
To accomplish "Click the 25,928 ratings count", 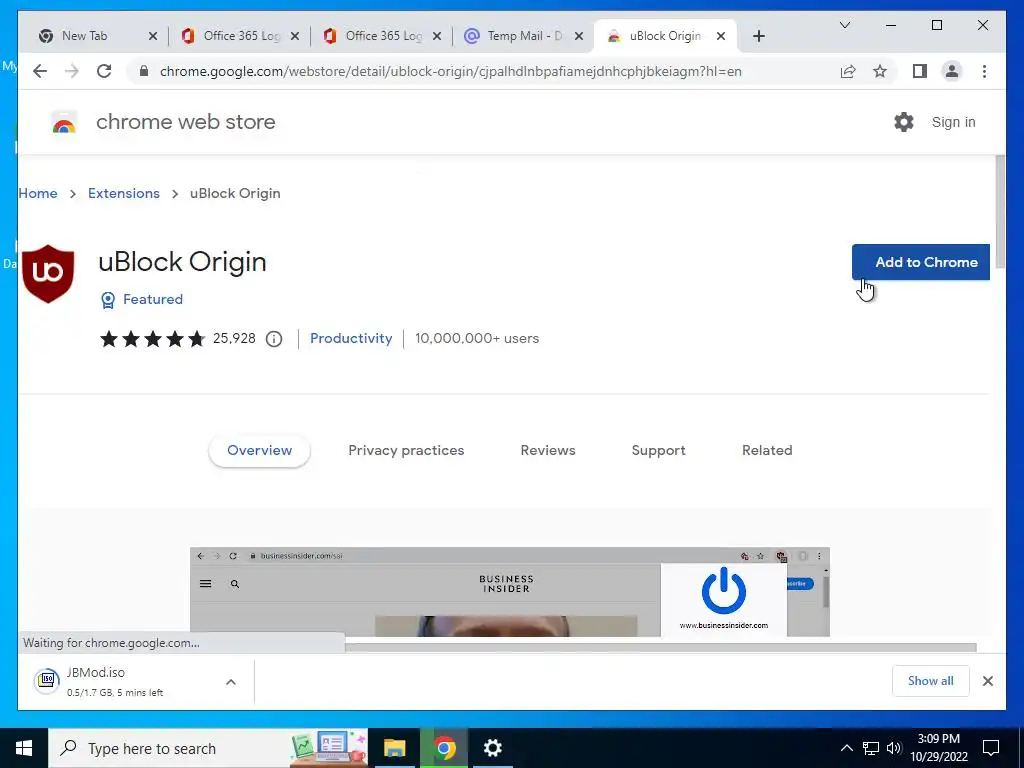I will tap(234, 338).
